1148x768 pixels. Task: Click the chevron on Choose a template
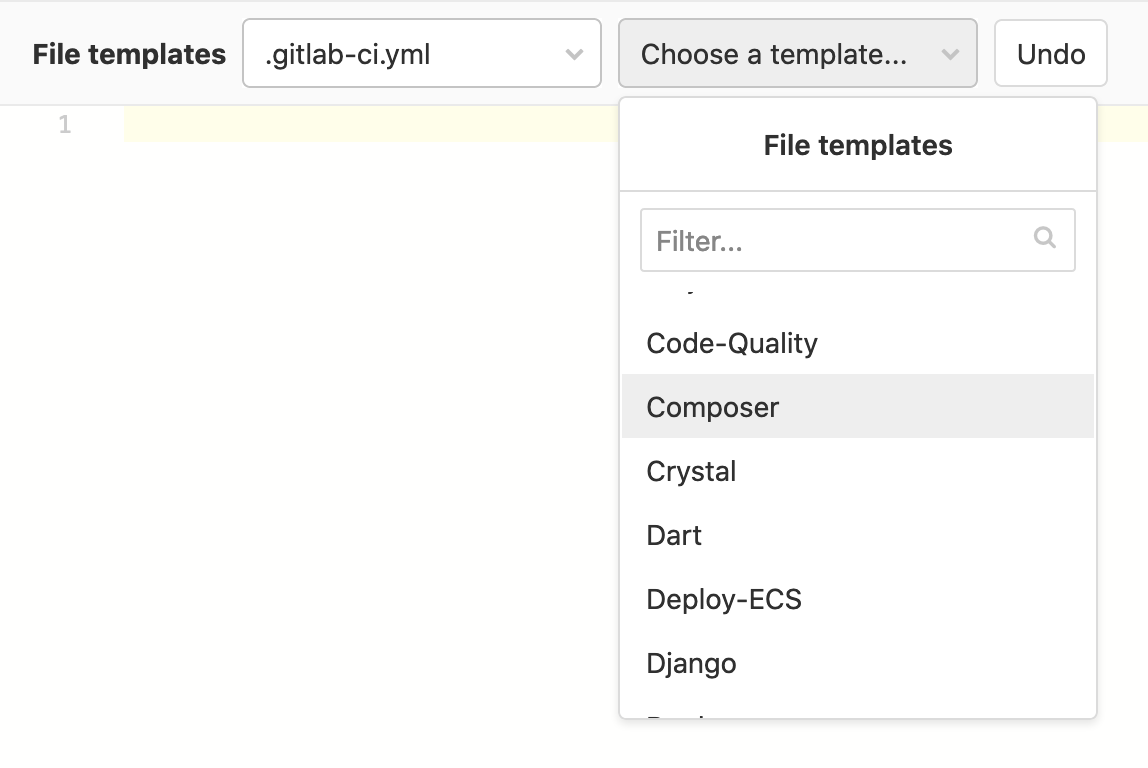[950, 54]
